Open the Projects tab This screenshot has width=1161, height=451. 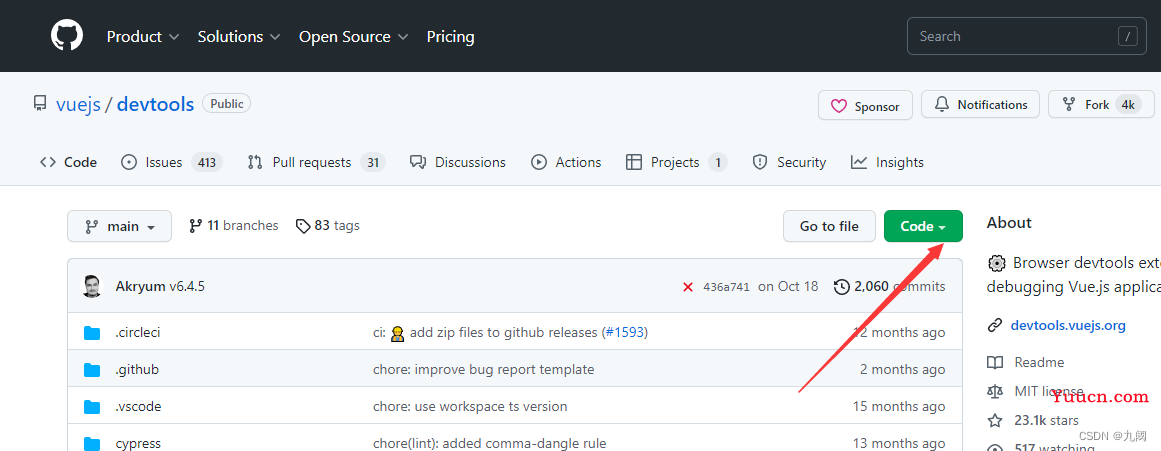677,162
